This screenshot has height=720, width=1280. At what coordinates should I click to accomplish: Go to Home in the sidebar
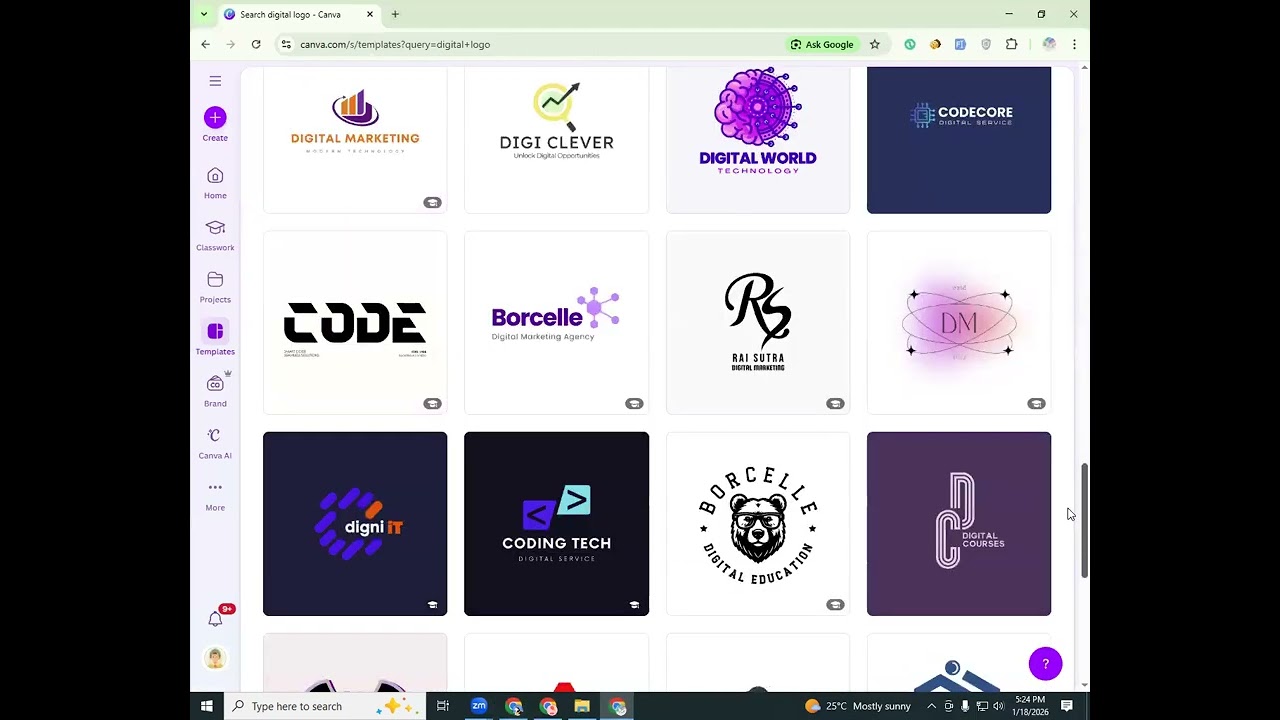215,184
